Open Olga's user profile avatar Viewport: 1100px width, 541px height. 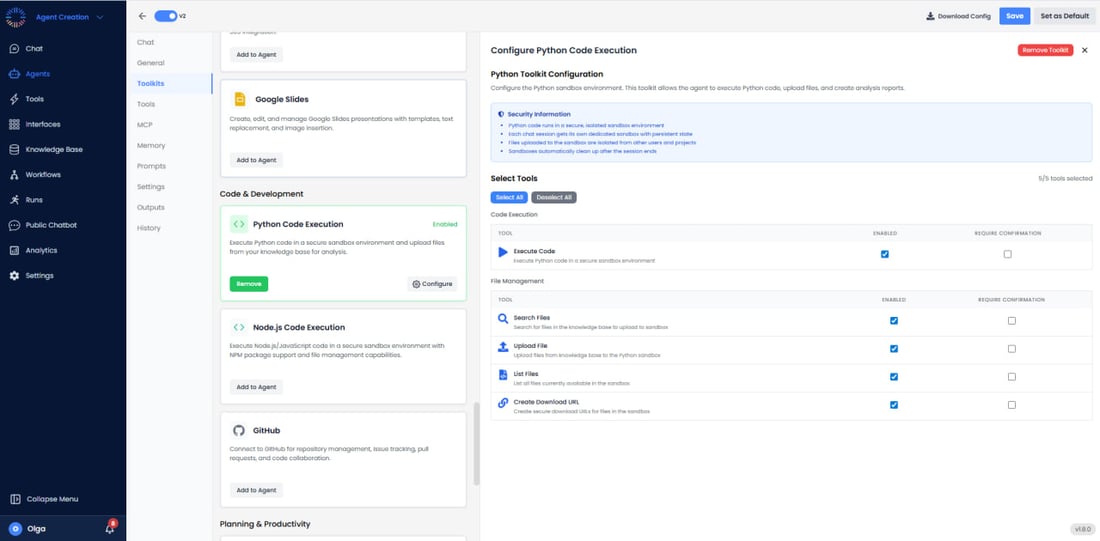[x=15, y=529]
